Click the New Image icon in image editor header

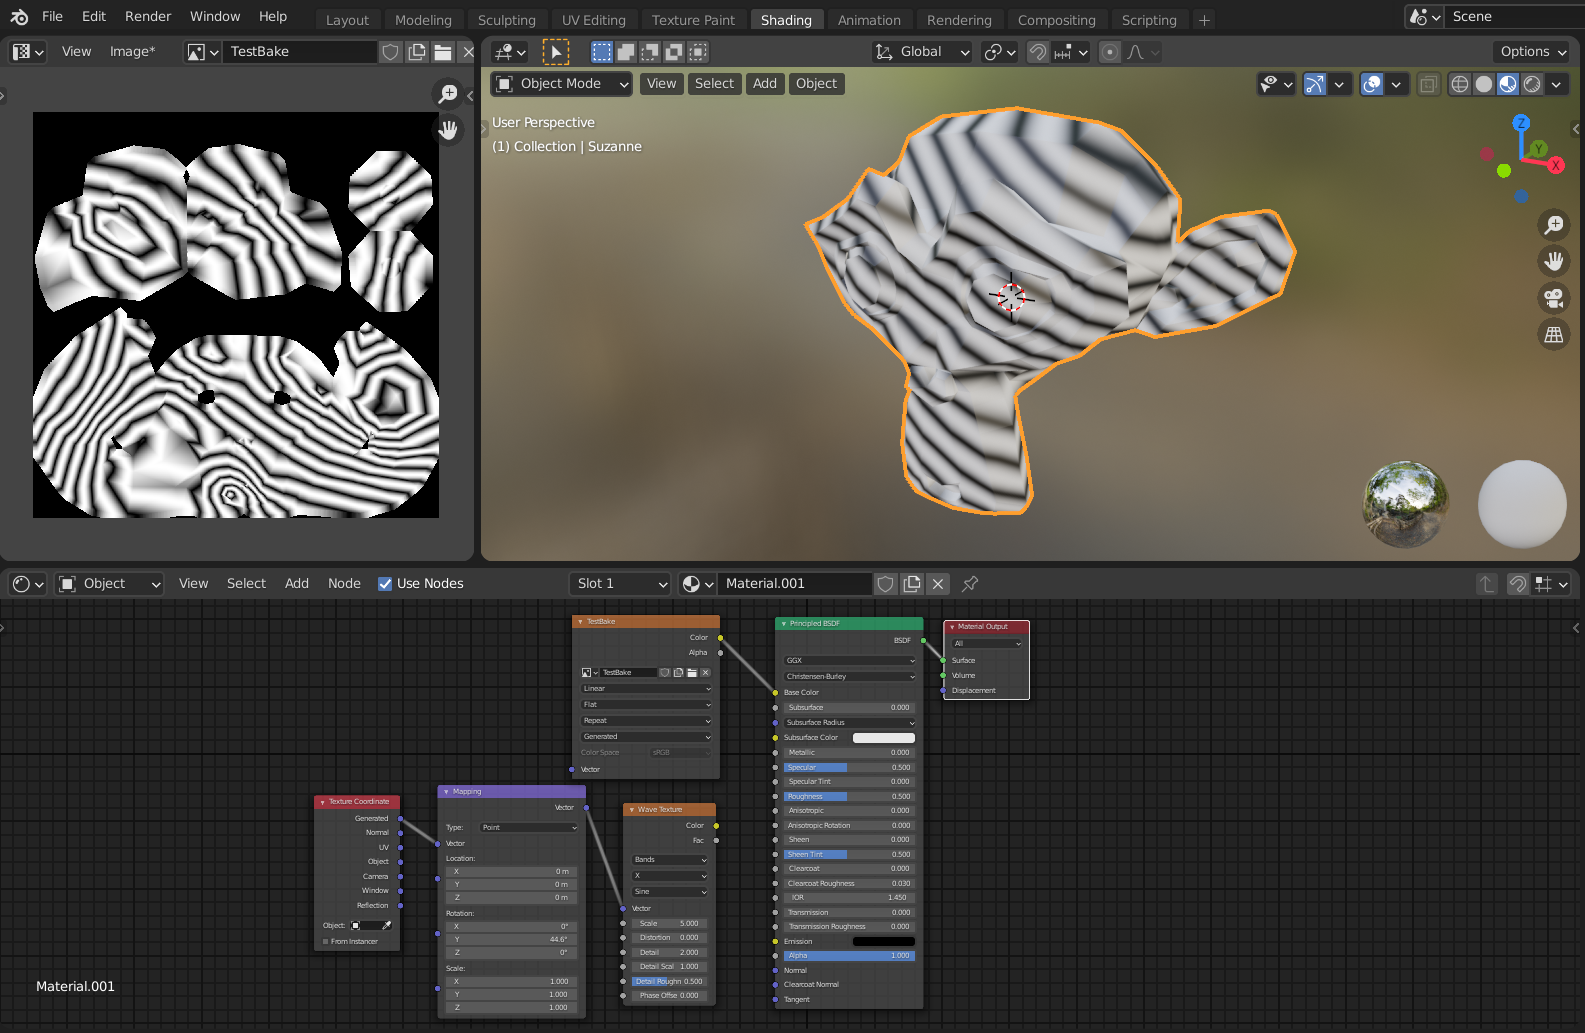point(417,52)
